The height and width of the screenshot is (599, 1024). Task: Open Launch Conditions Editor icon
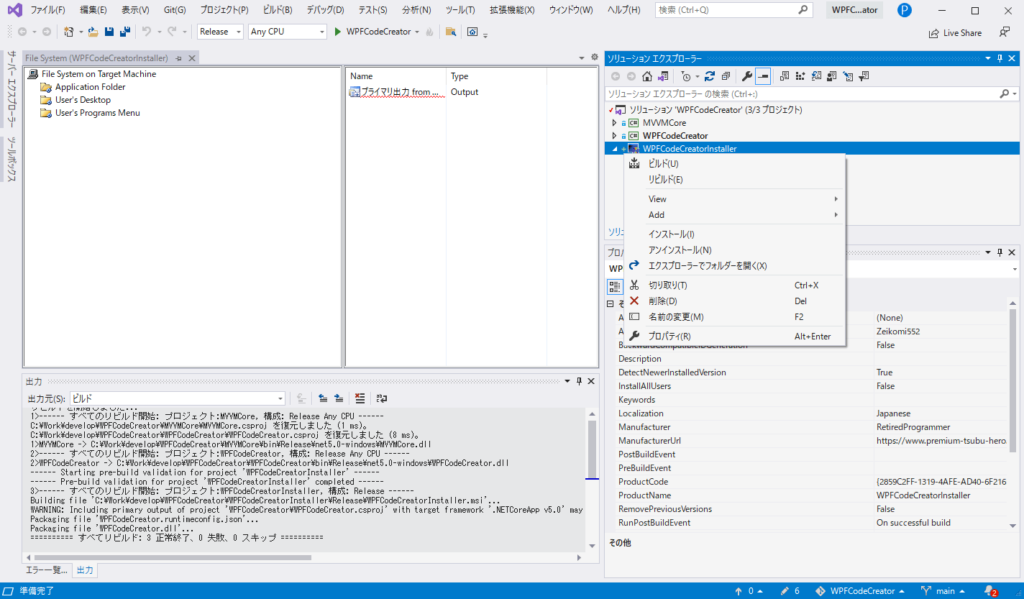click(863, 76)
